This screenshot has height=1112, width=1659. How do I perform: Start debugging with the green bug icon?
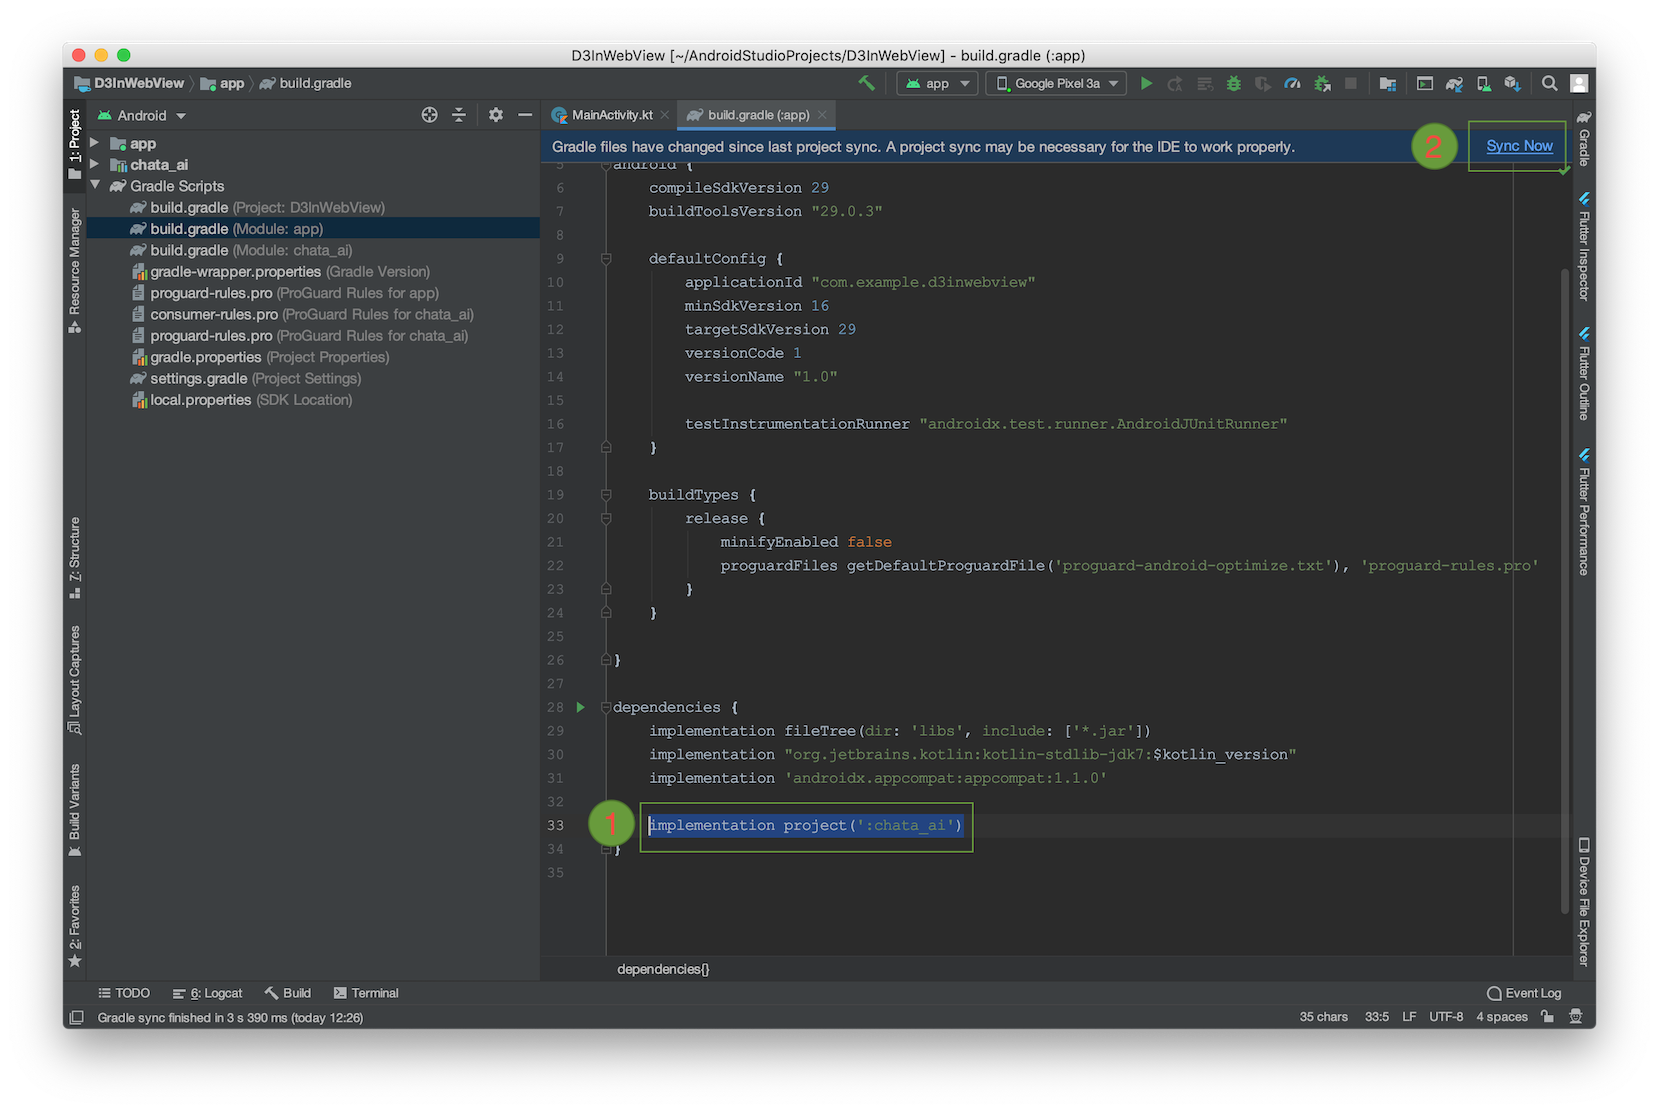click(x=1234, y=84)
